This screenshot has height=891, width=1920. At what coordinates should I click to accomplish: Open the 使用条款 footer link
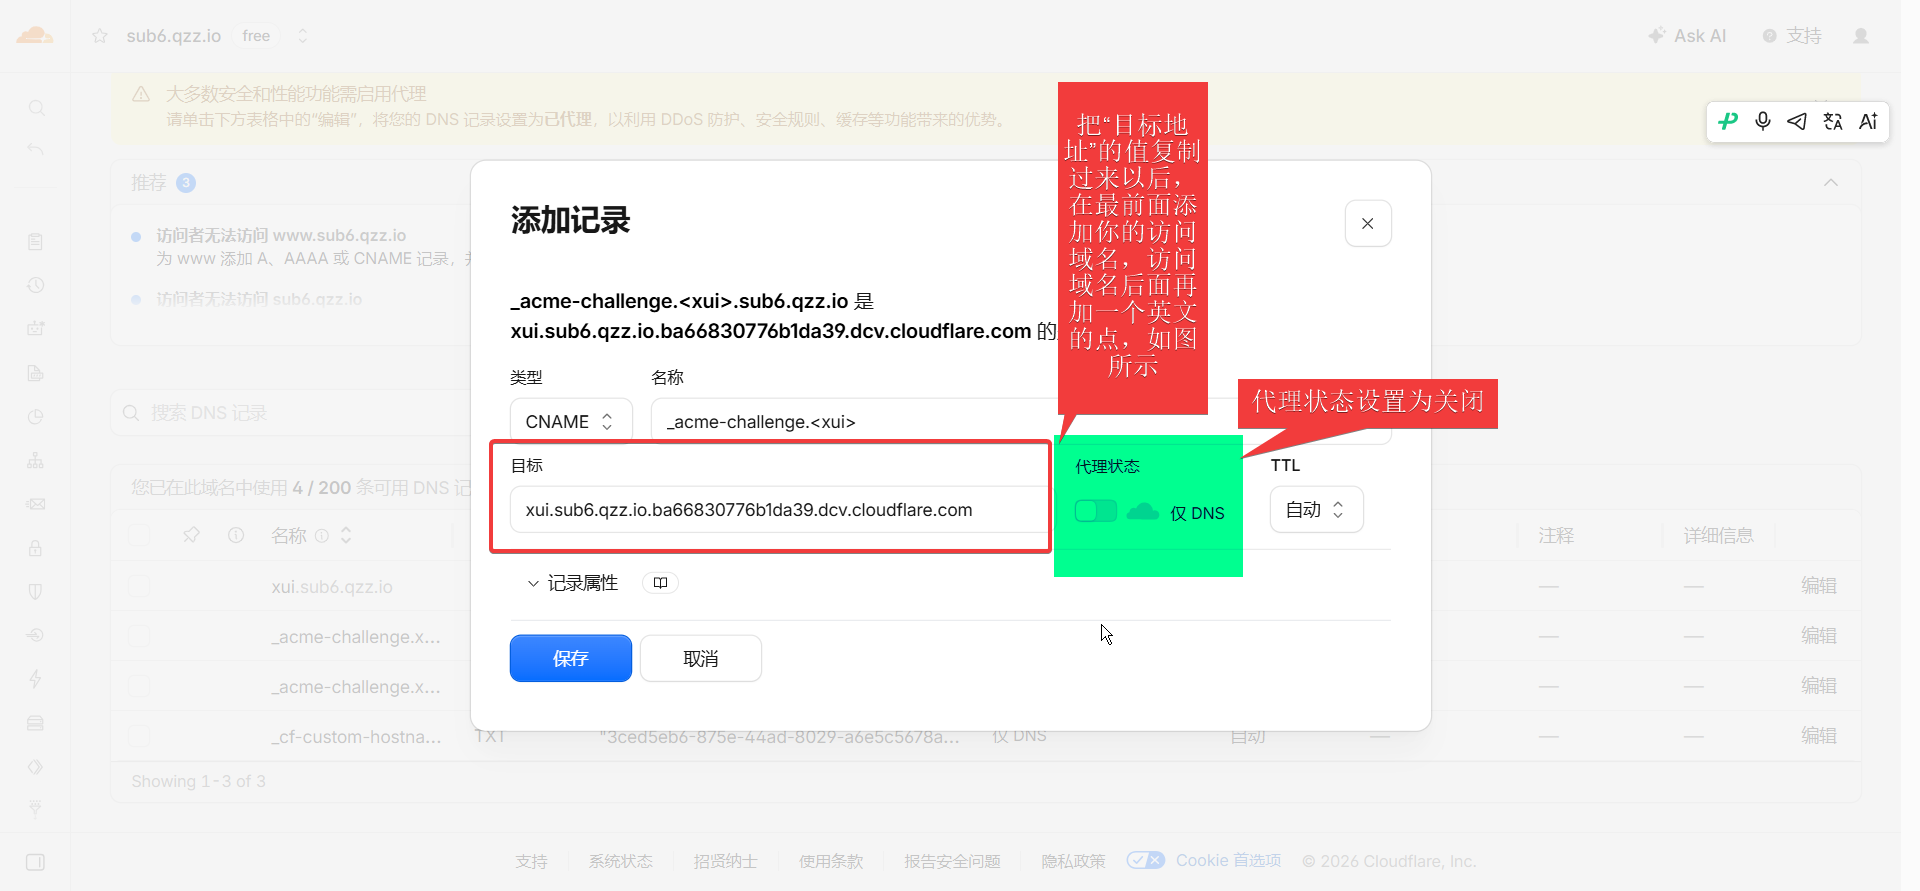point(830,861)
